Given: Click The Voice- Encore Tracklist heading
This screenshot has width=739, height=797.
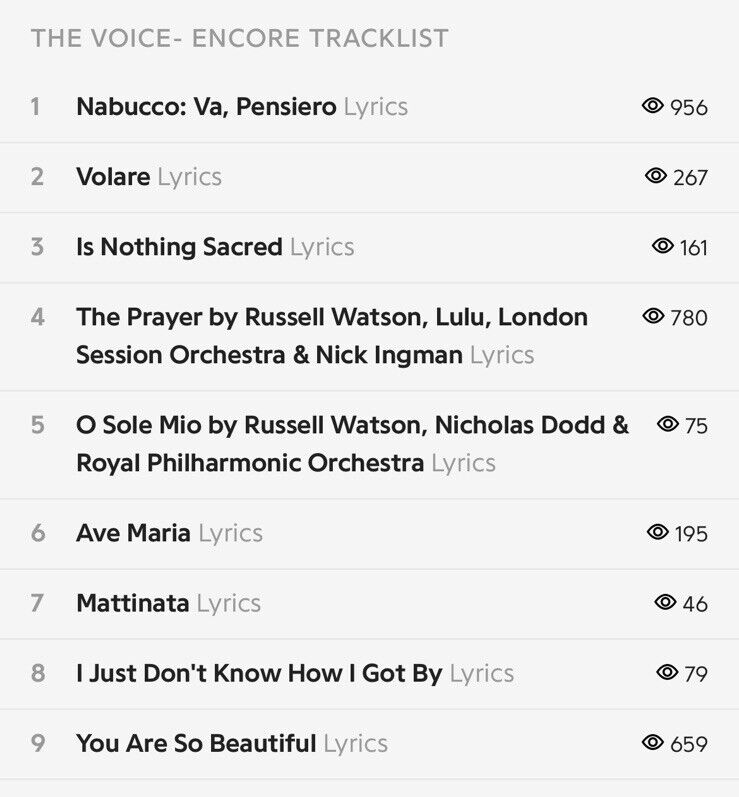Looking at the screenshot, I should [x=239, y=39].
